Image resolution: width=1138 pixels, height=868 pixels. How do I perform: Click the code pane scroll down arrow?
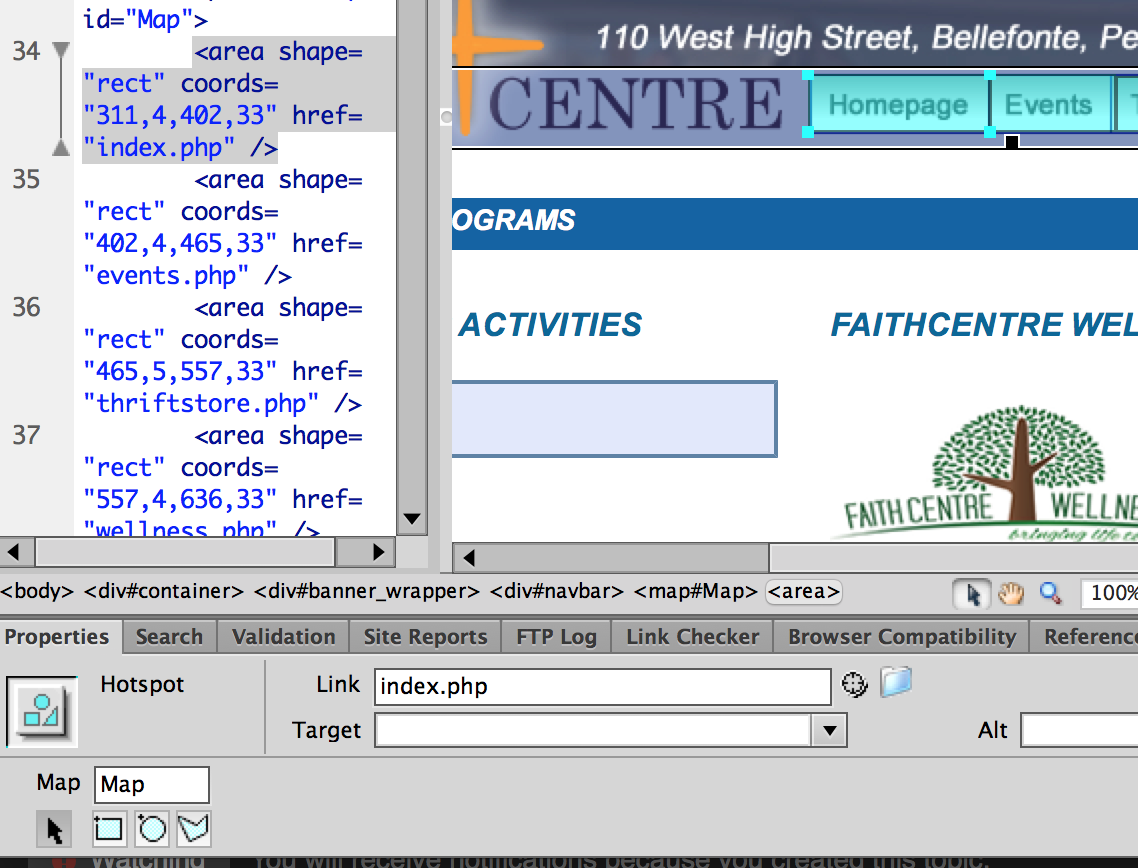412,519
